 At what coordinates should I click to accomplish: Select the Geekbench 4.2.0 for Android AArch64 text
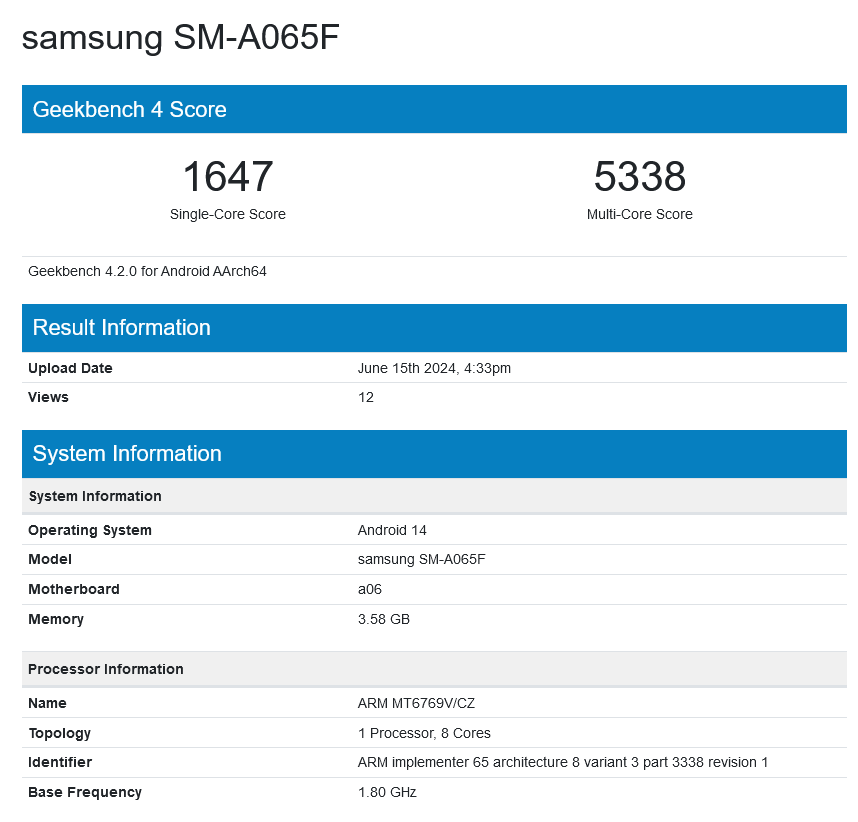coord(146,271)
